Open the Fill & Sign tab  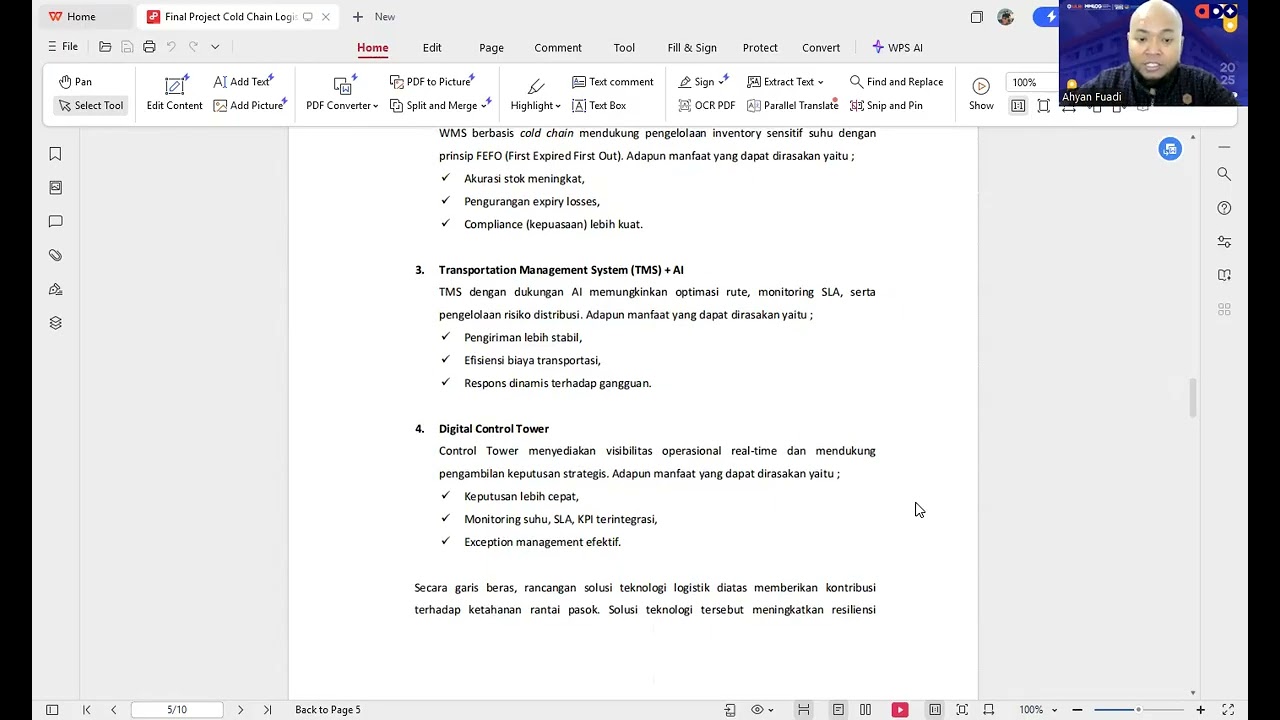[x=692, y=48]
